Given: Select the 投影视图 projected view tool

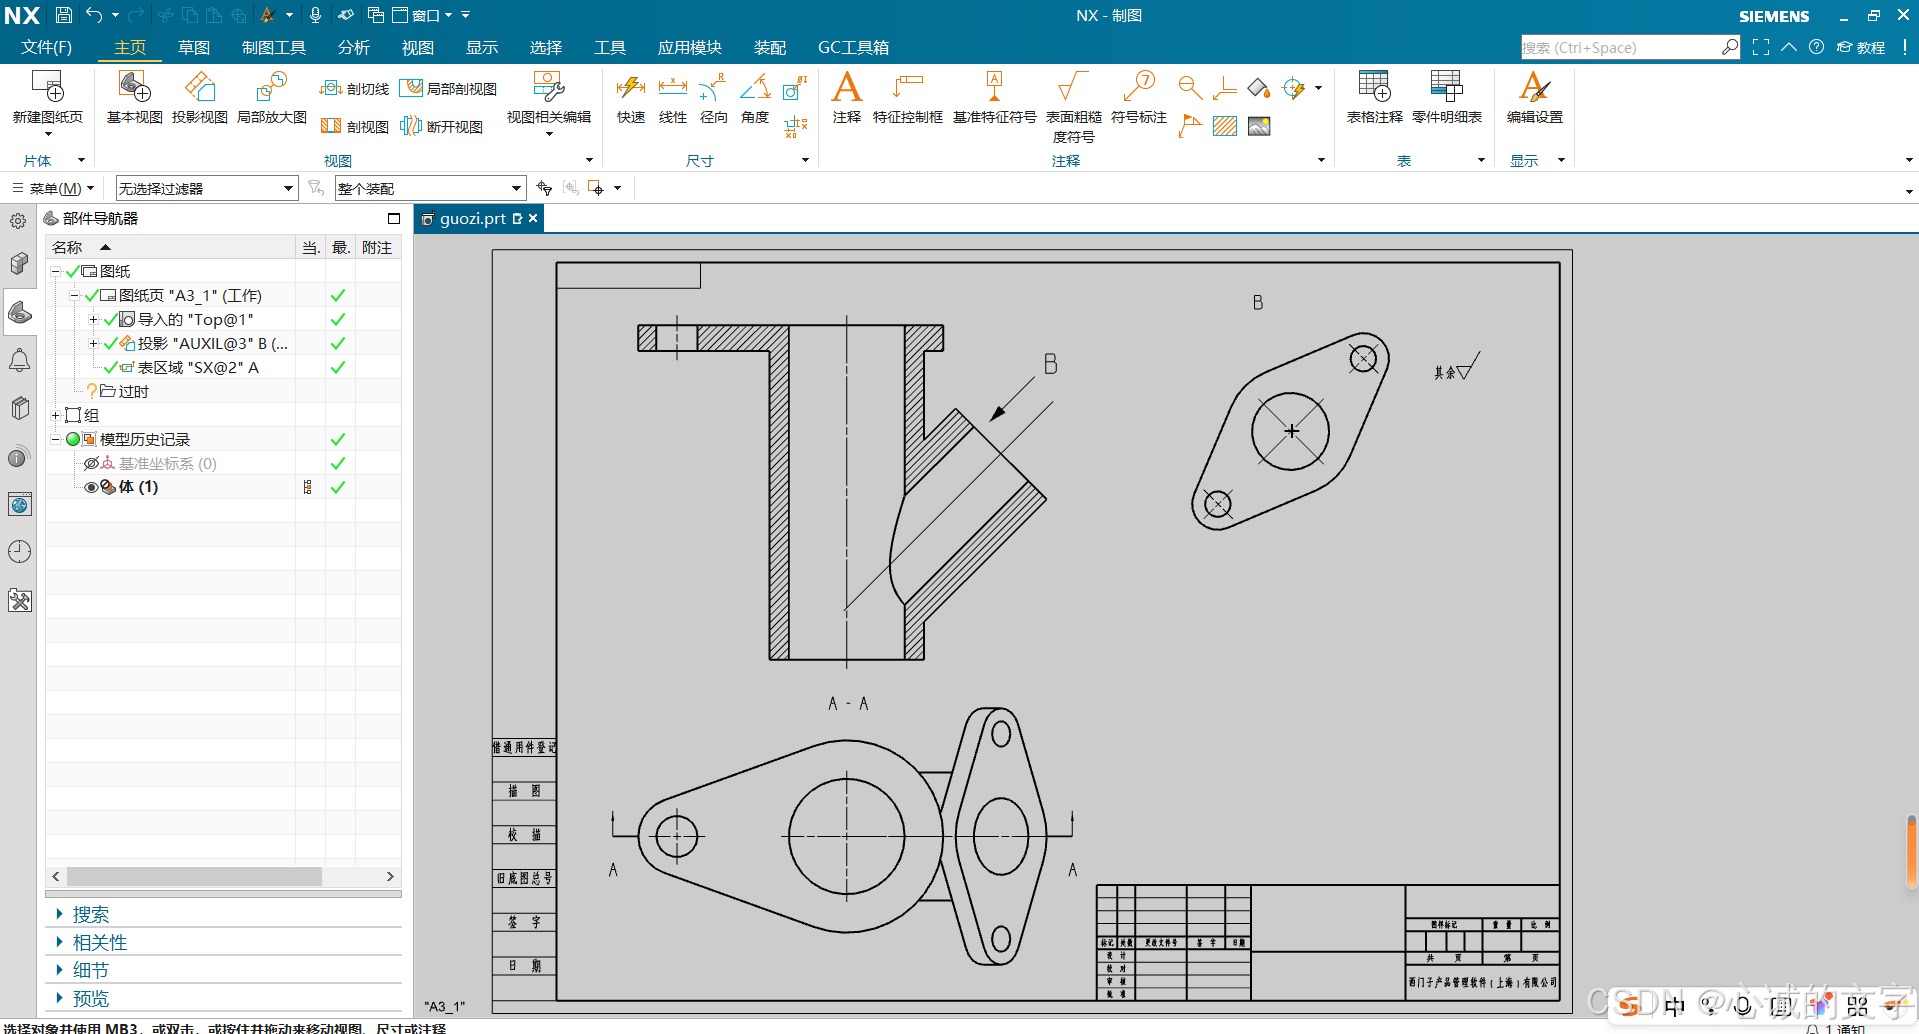Looking at the screenshot, I should point(199,98).
